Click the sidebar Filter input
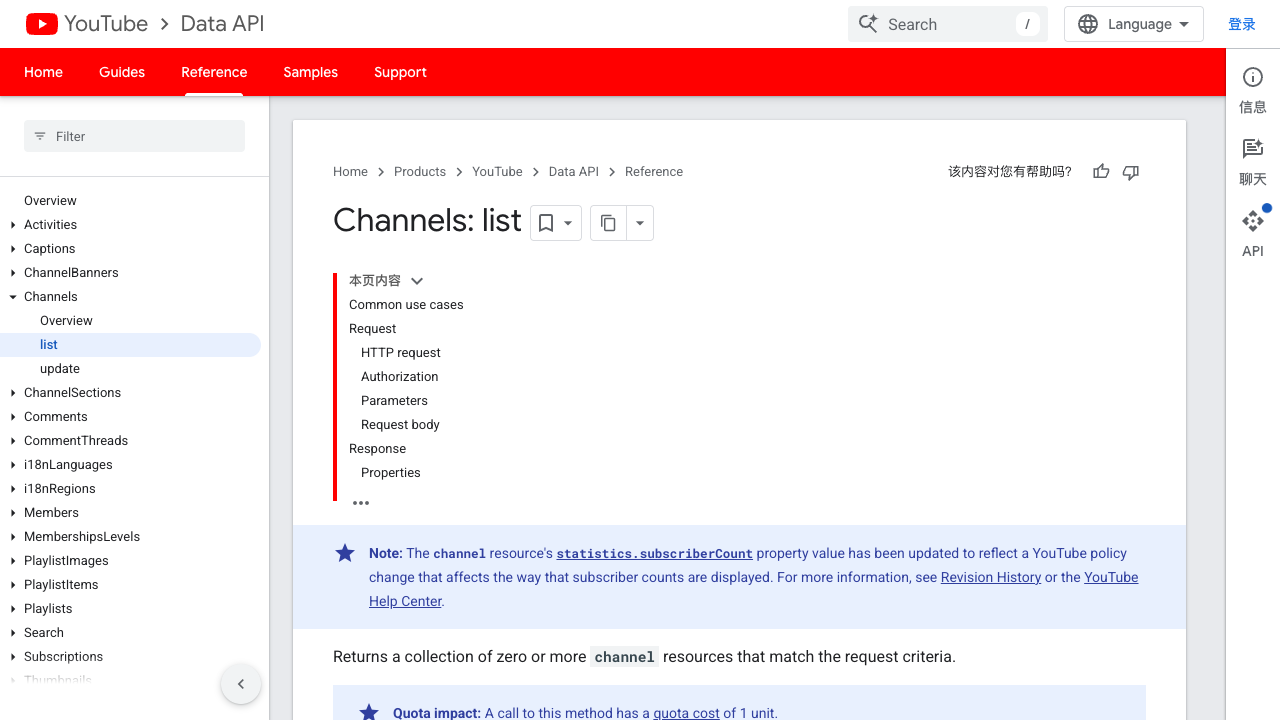The height and width of the screenshot is (720, 1280). [134, 136]
